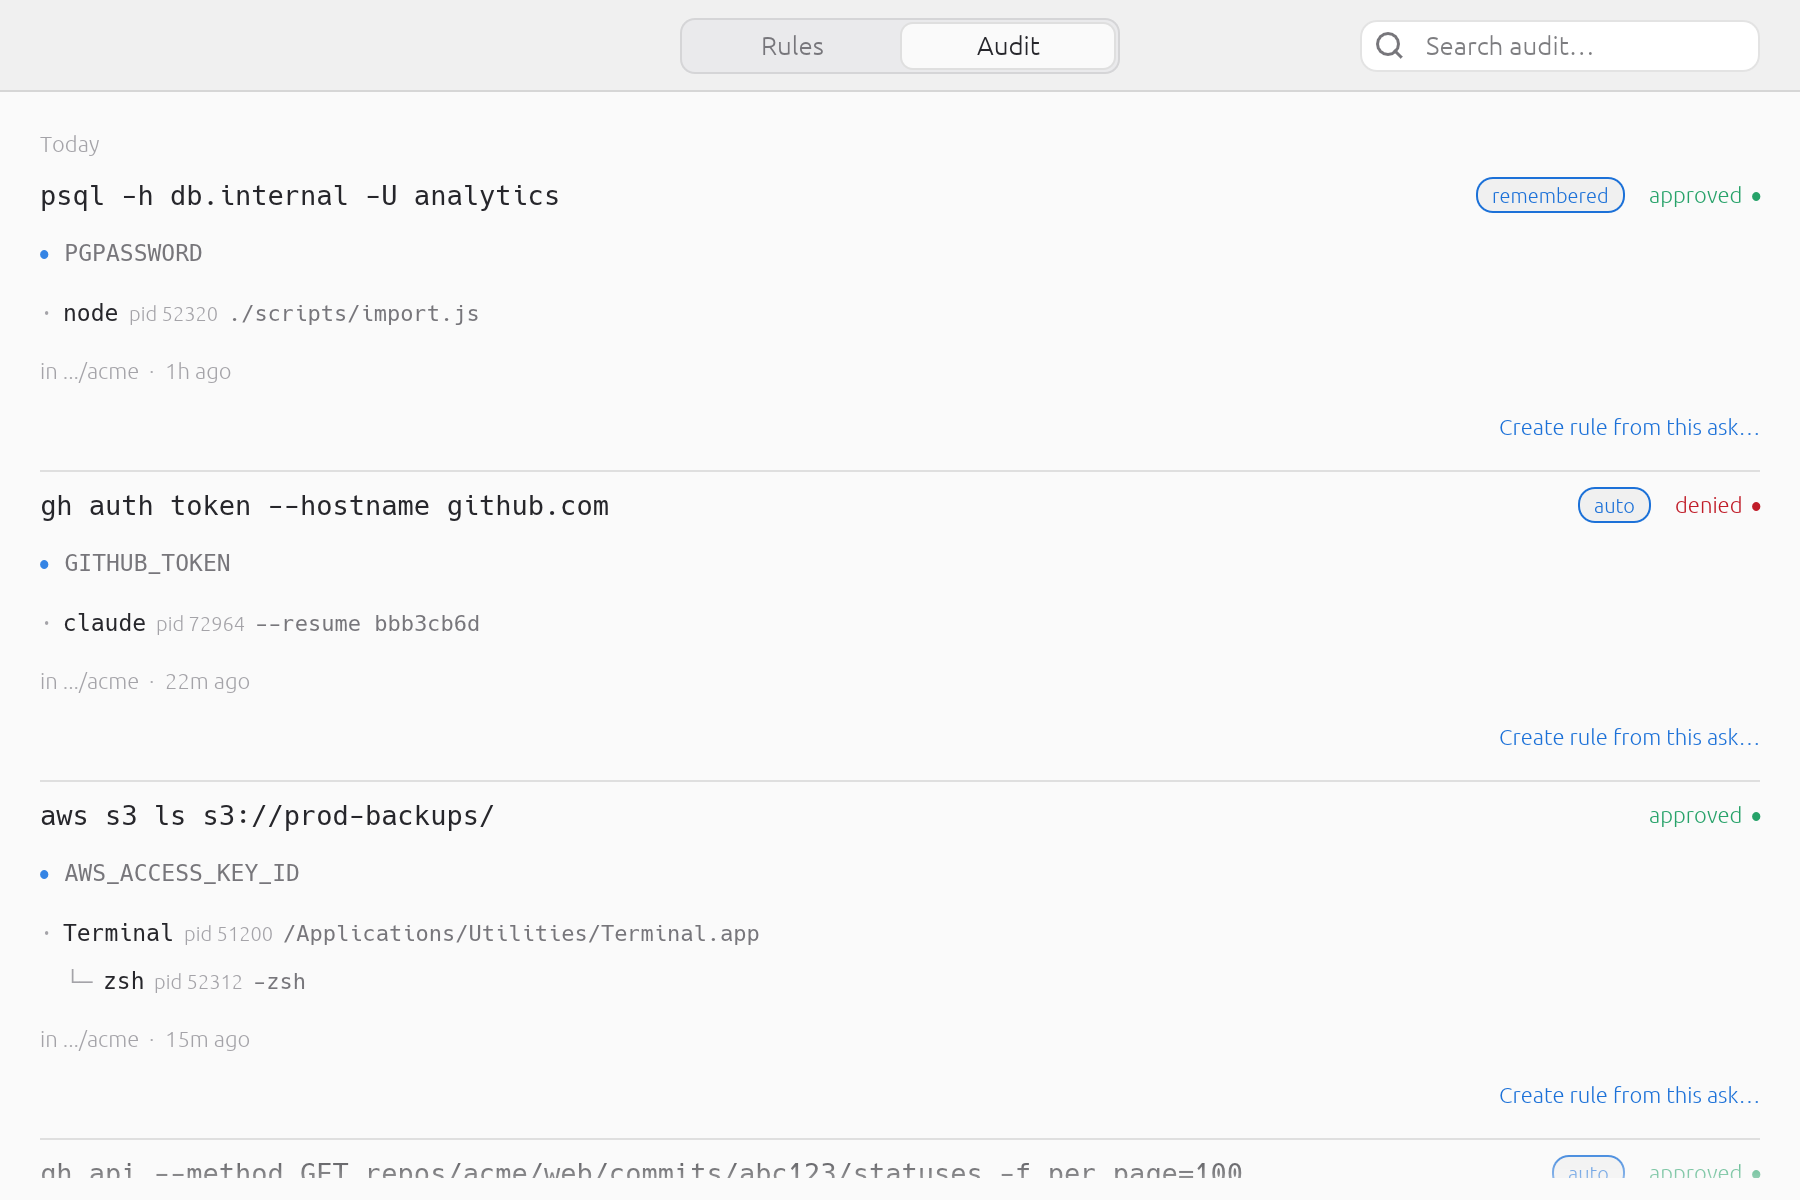
Task: Create rule from the aws s3 ask
Action: [1629, 1096]
